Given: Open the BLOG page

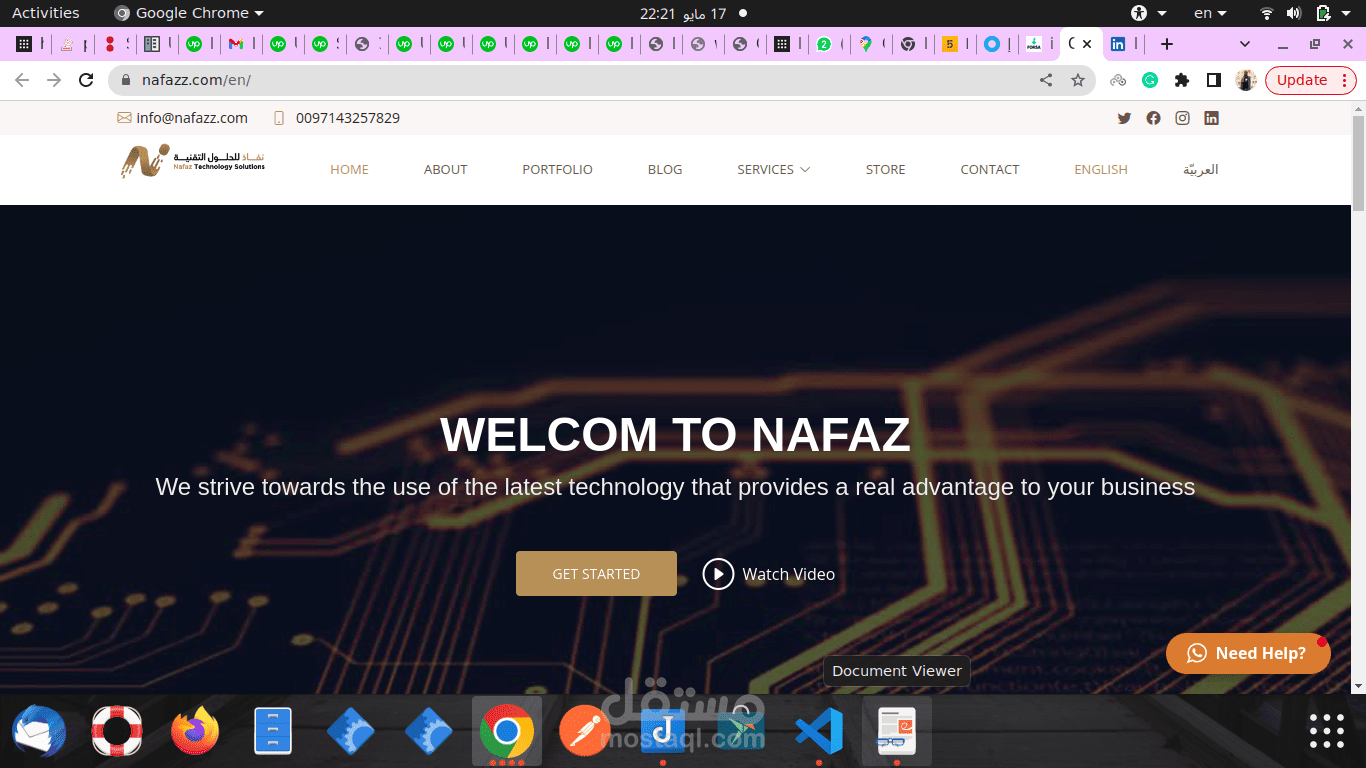Looking at the screenshot, I should (665, 170).
